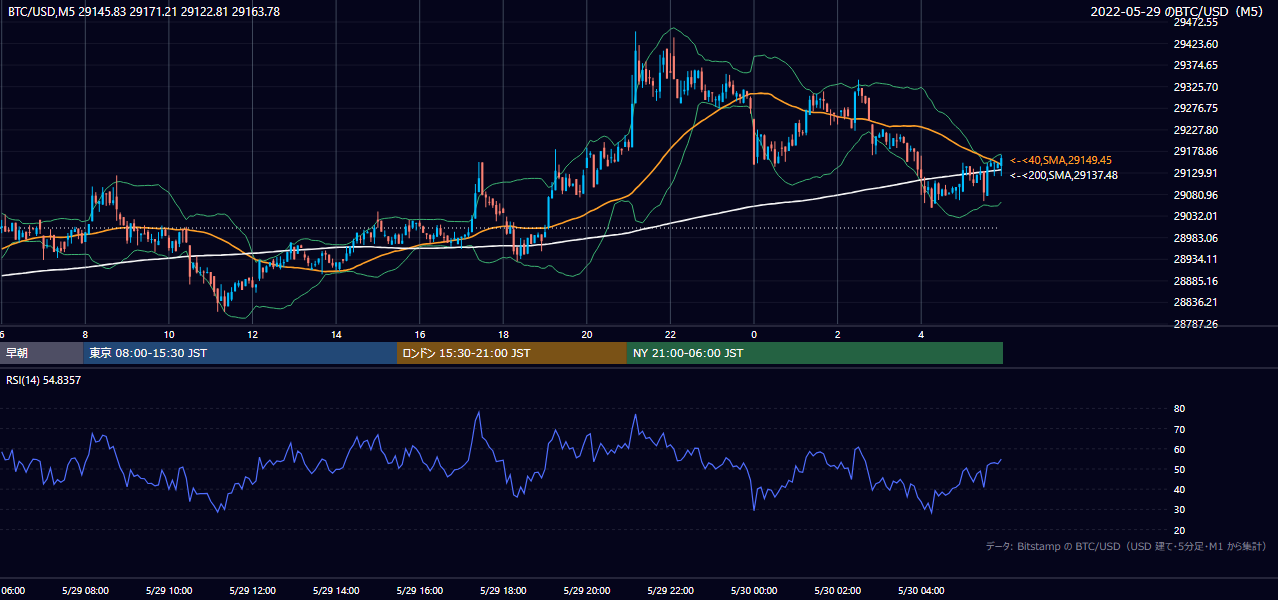Click the ロンドン 15:30-21:00 JST session bar

coord(512,353)
